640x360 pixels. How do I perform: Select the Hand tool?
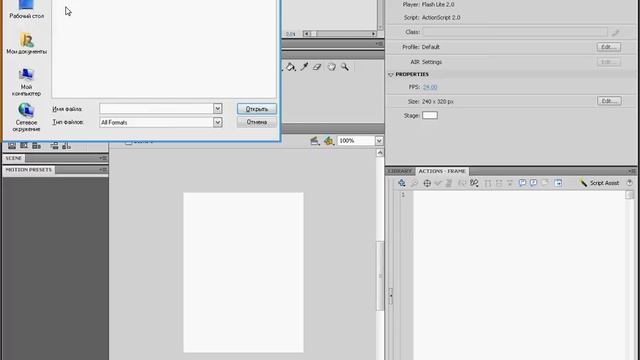tap(331, 67)
